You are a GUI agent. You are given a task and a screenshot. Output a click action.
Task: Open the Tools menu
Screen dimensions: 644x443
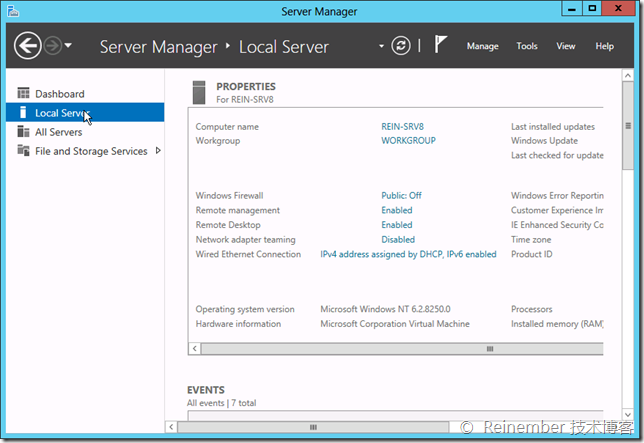coord(527,46)
